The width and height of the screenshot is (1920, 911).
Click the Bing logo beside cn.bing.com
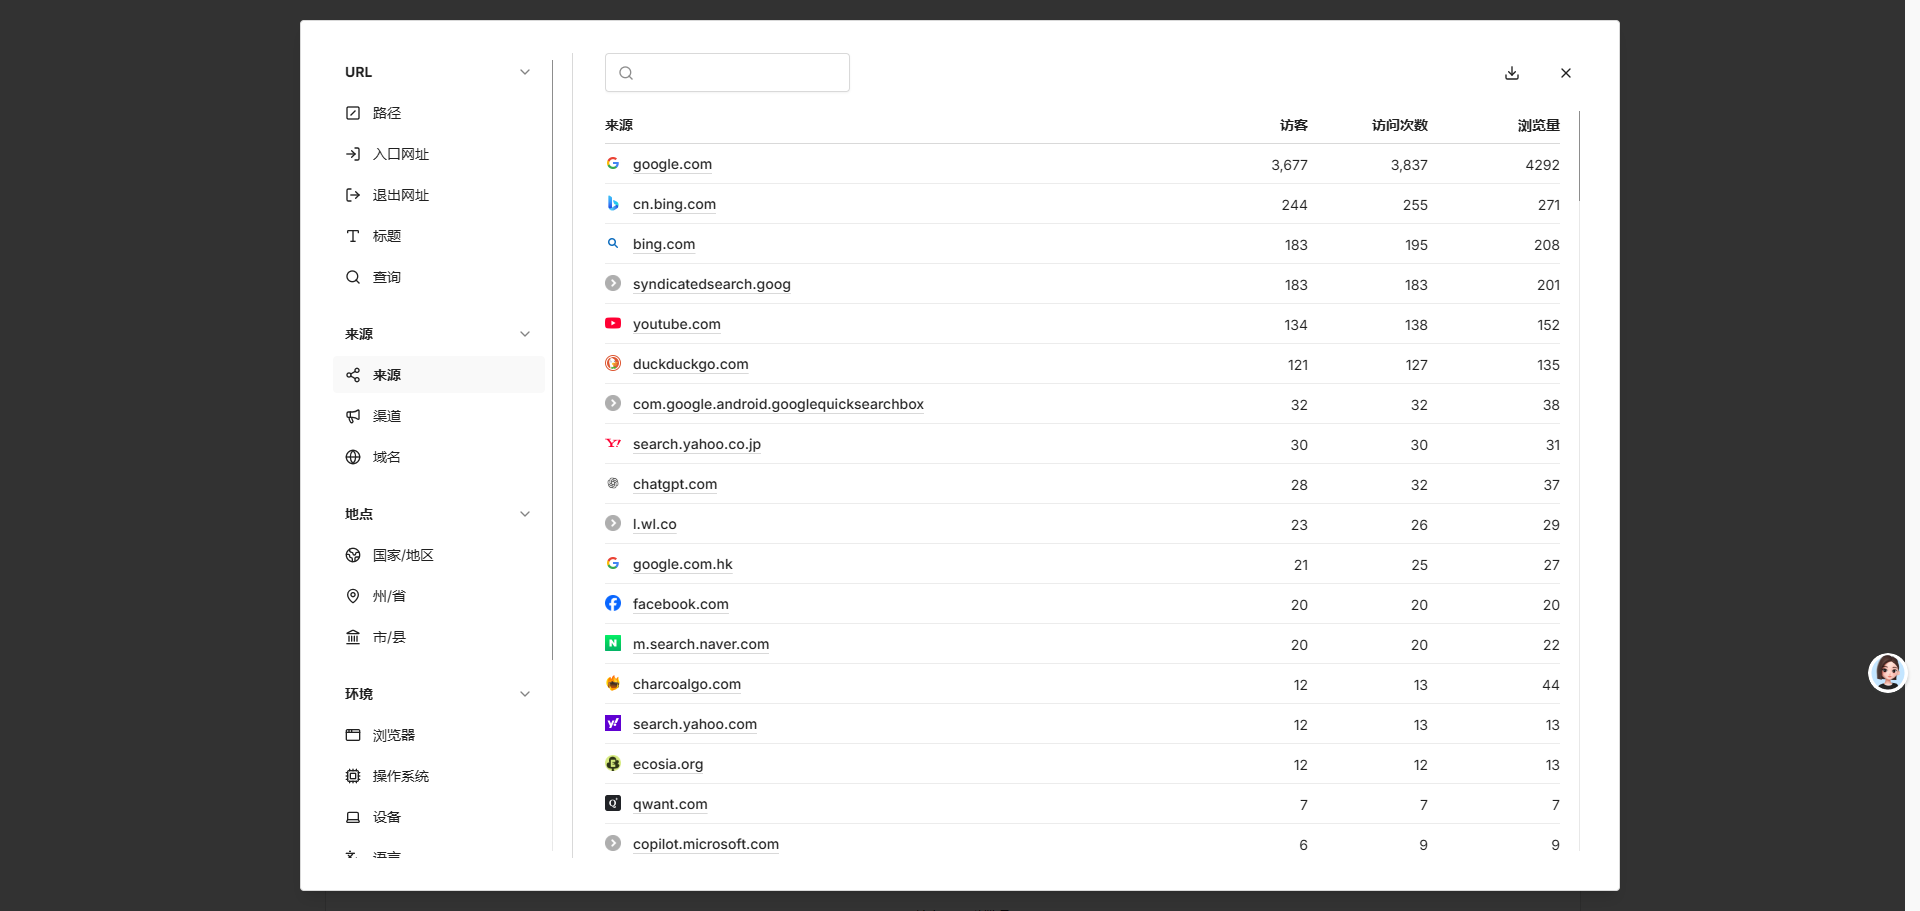[x=613, y=203]
